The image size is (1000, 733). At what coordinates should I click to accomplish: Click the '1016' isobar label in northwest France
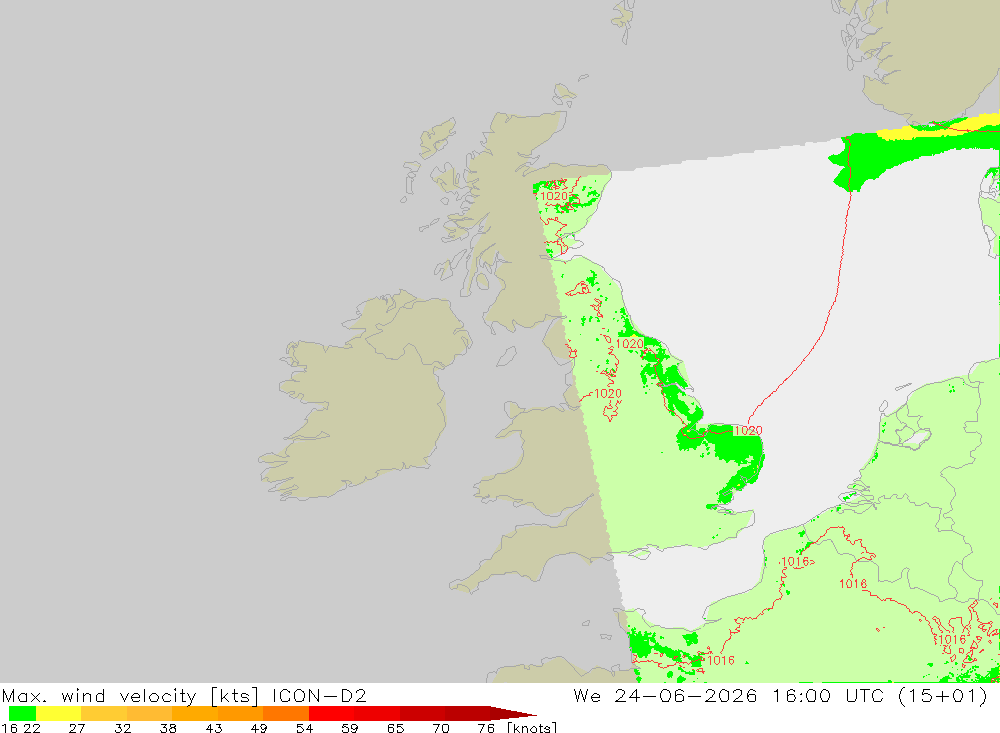[x=721, y=660]
